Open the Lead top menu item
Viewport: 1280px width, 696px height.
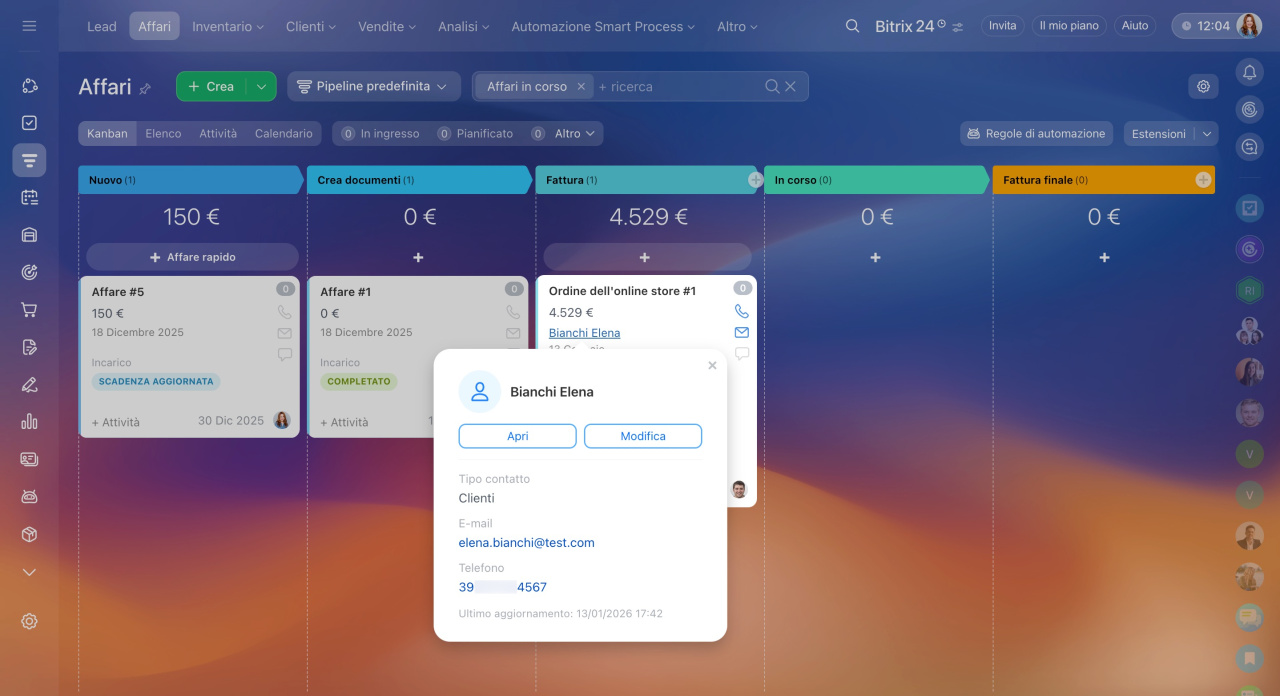[102, 26]
